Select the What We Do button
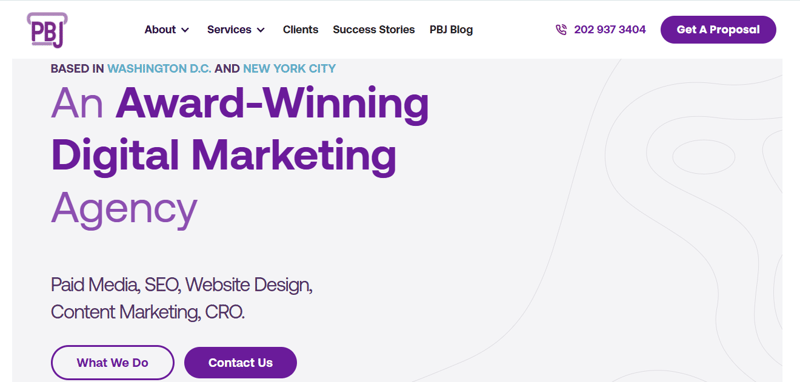Image resolution: width=800 pixels, height=382 pixels. [112, 363]
